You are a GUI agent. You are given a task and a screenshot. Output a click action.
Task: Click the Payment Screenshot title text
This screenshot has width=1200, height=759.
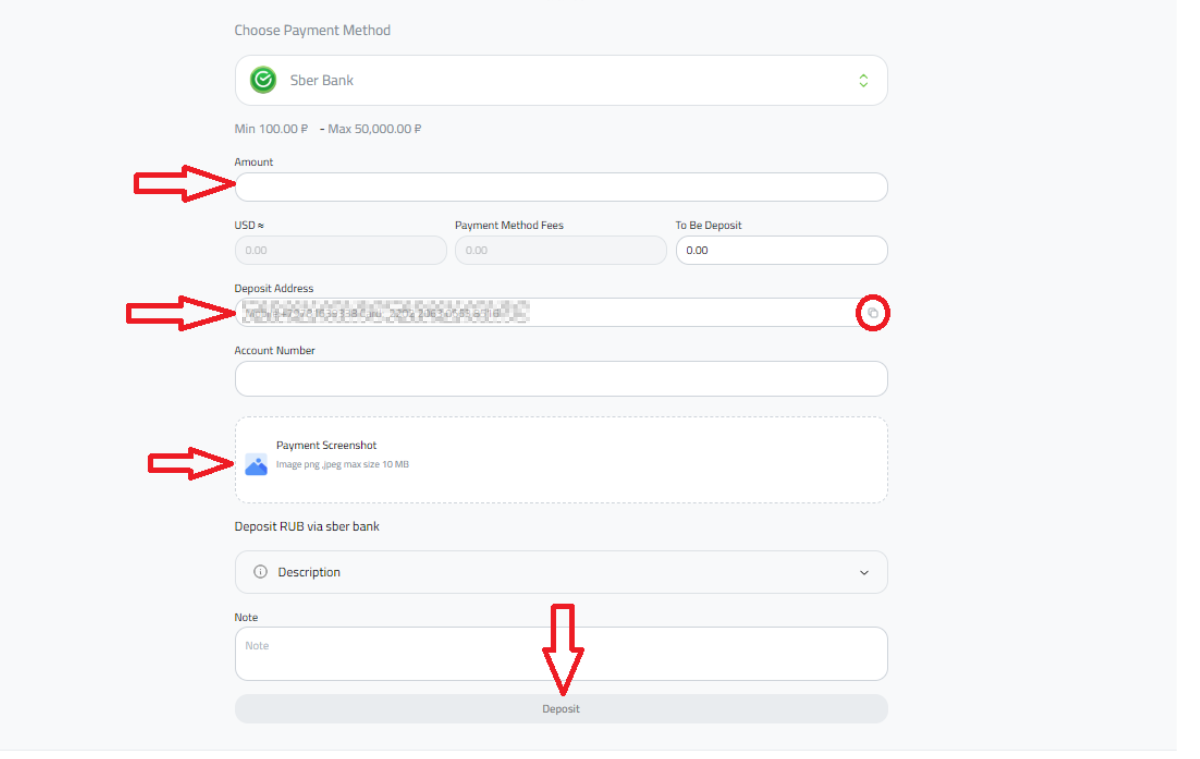pyautogui.click(x=326, y=445)
